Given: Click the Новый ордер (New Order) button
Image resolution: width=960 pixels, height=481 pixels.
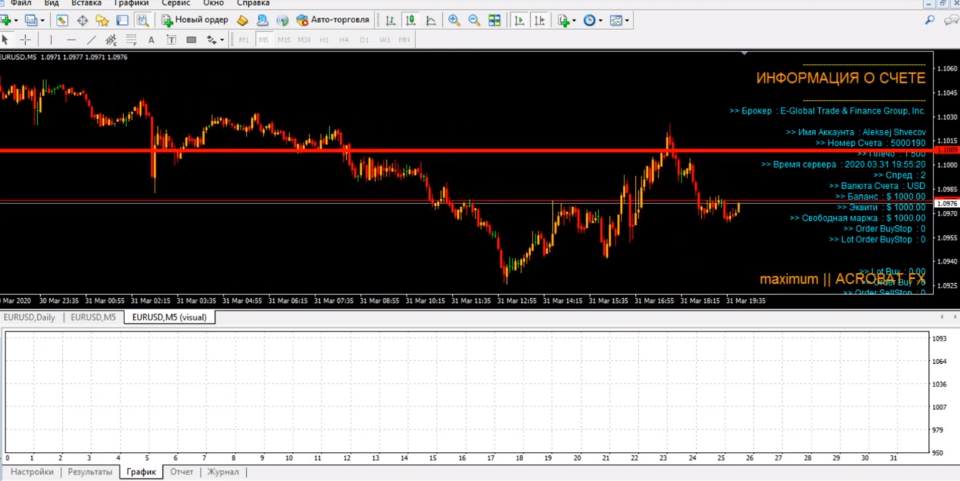Looking at the screenshot, I should [x=196, y=20].
